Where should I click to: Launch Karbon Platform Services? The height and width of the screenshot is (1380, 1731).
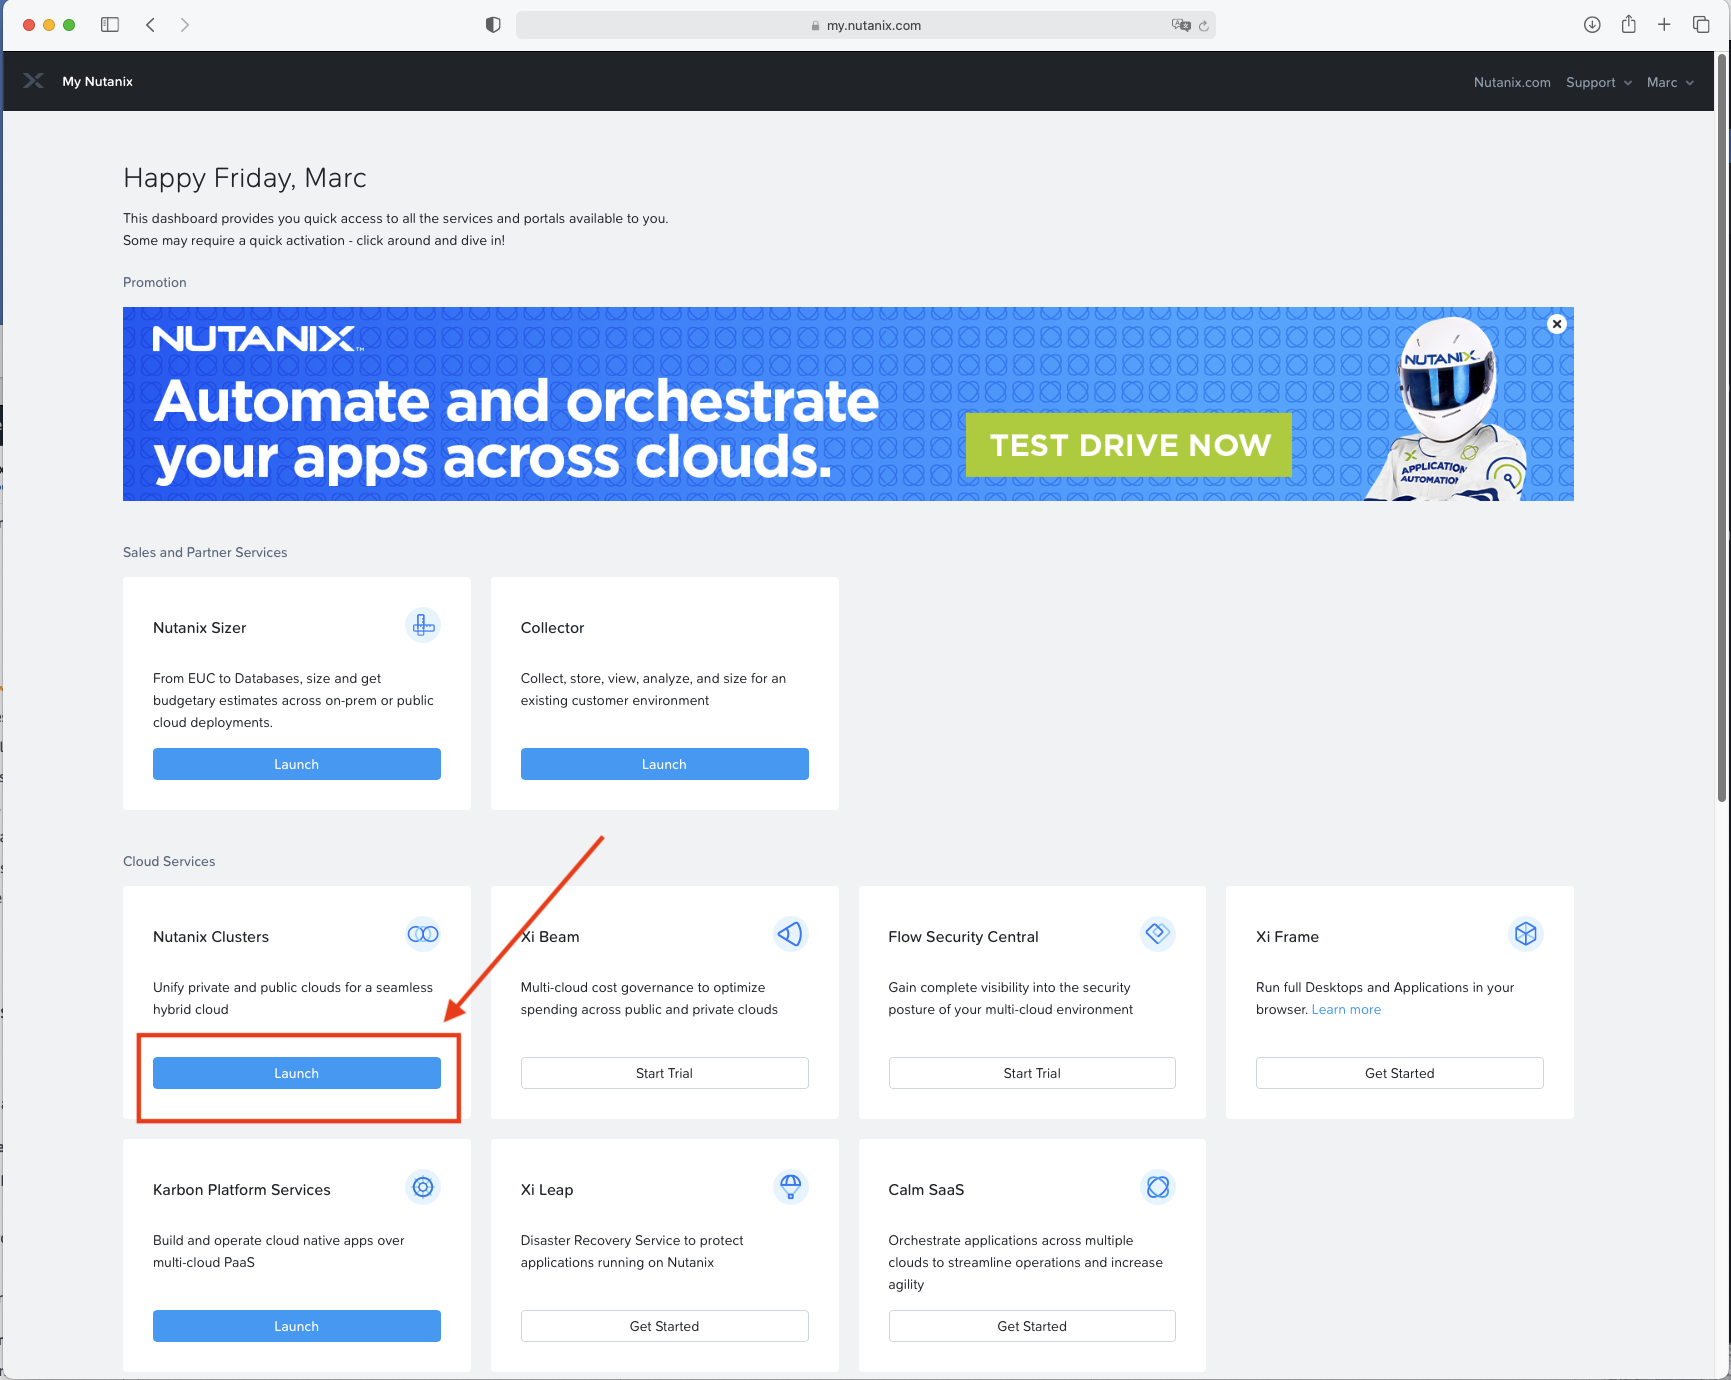click(297, 1326)
